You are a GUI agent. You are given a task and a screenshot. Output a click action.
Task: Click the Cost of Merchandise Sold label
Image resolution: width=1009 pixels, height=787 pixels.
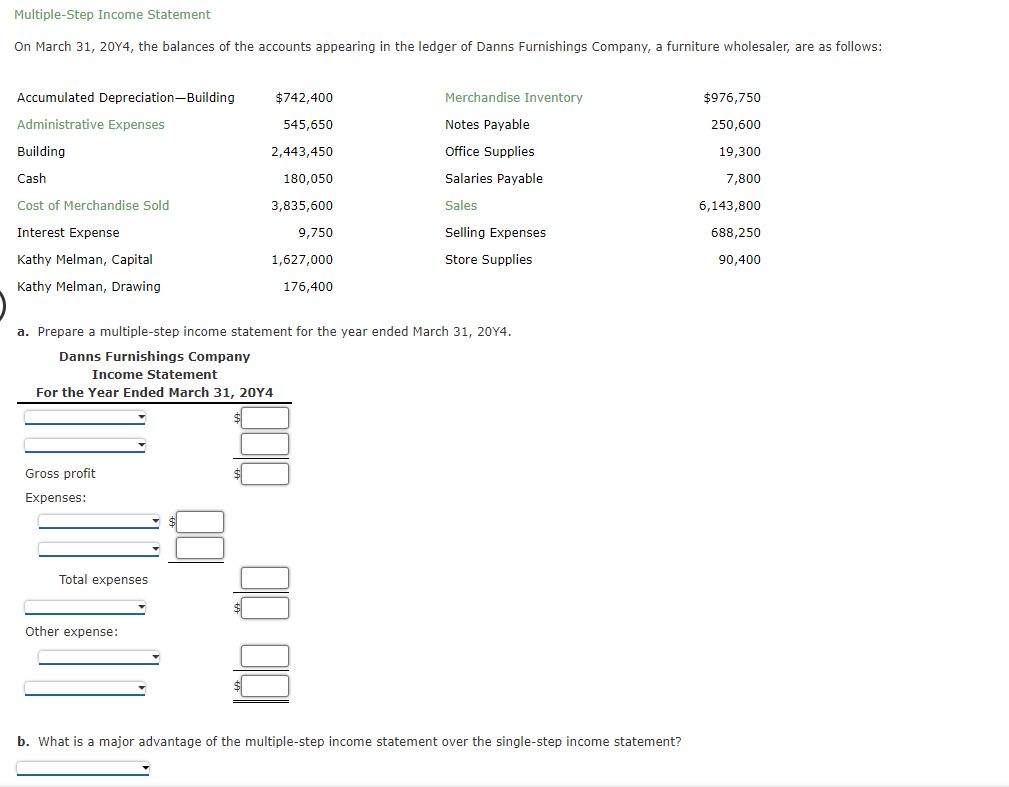click(x=92, y=205)
